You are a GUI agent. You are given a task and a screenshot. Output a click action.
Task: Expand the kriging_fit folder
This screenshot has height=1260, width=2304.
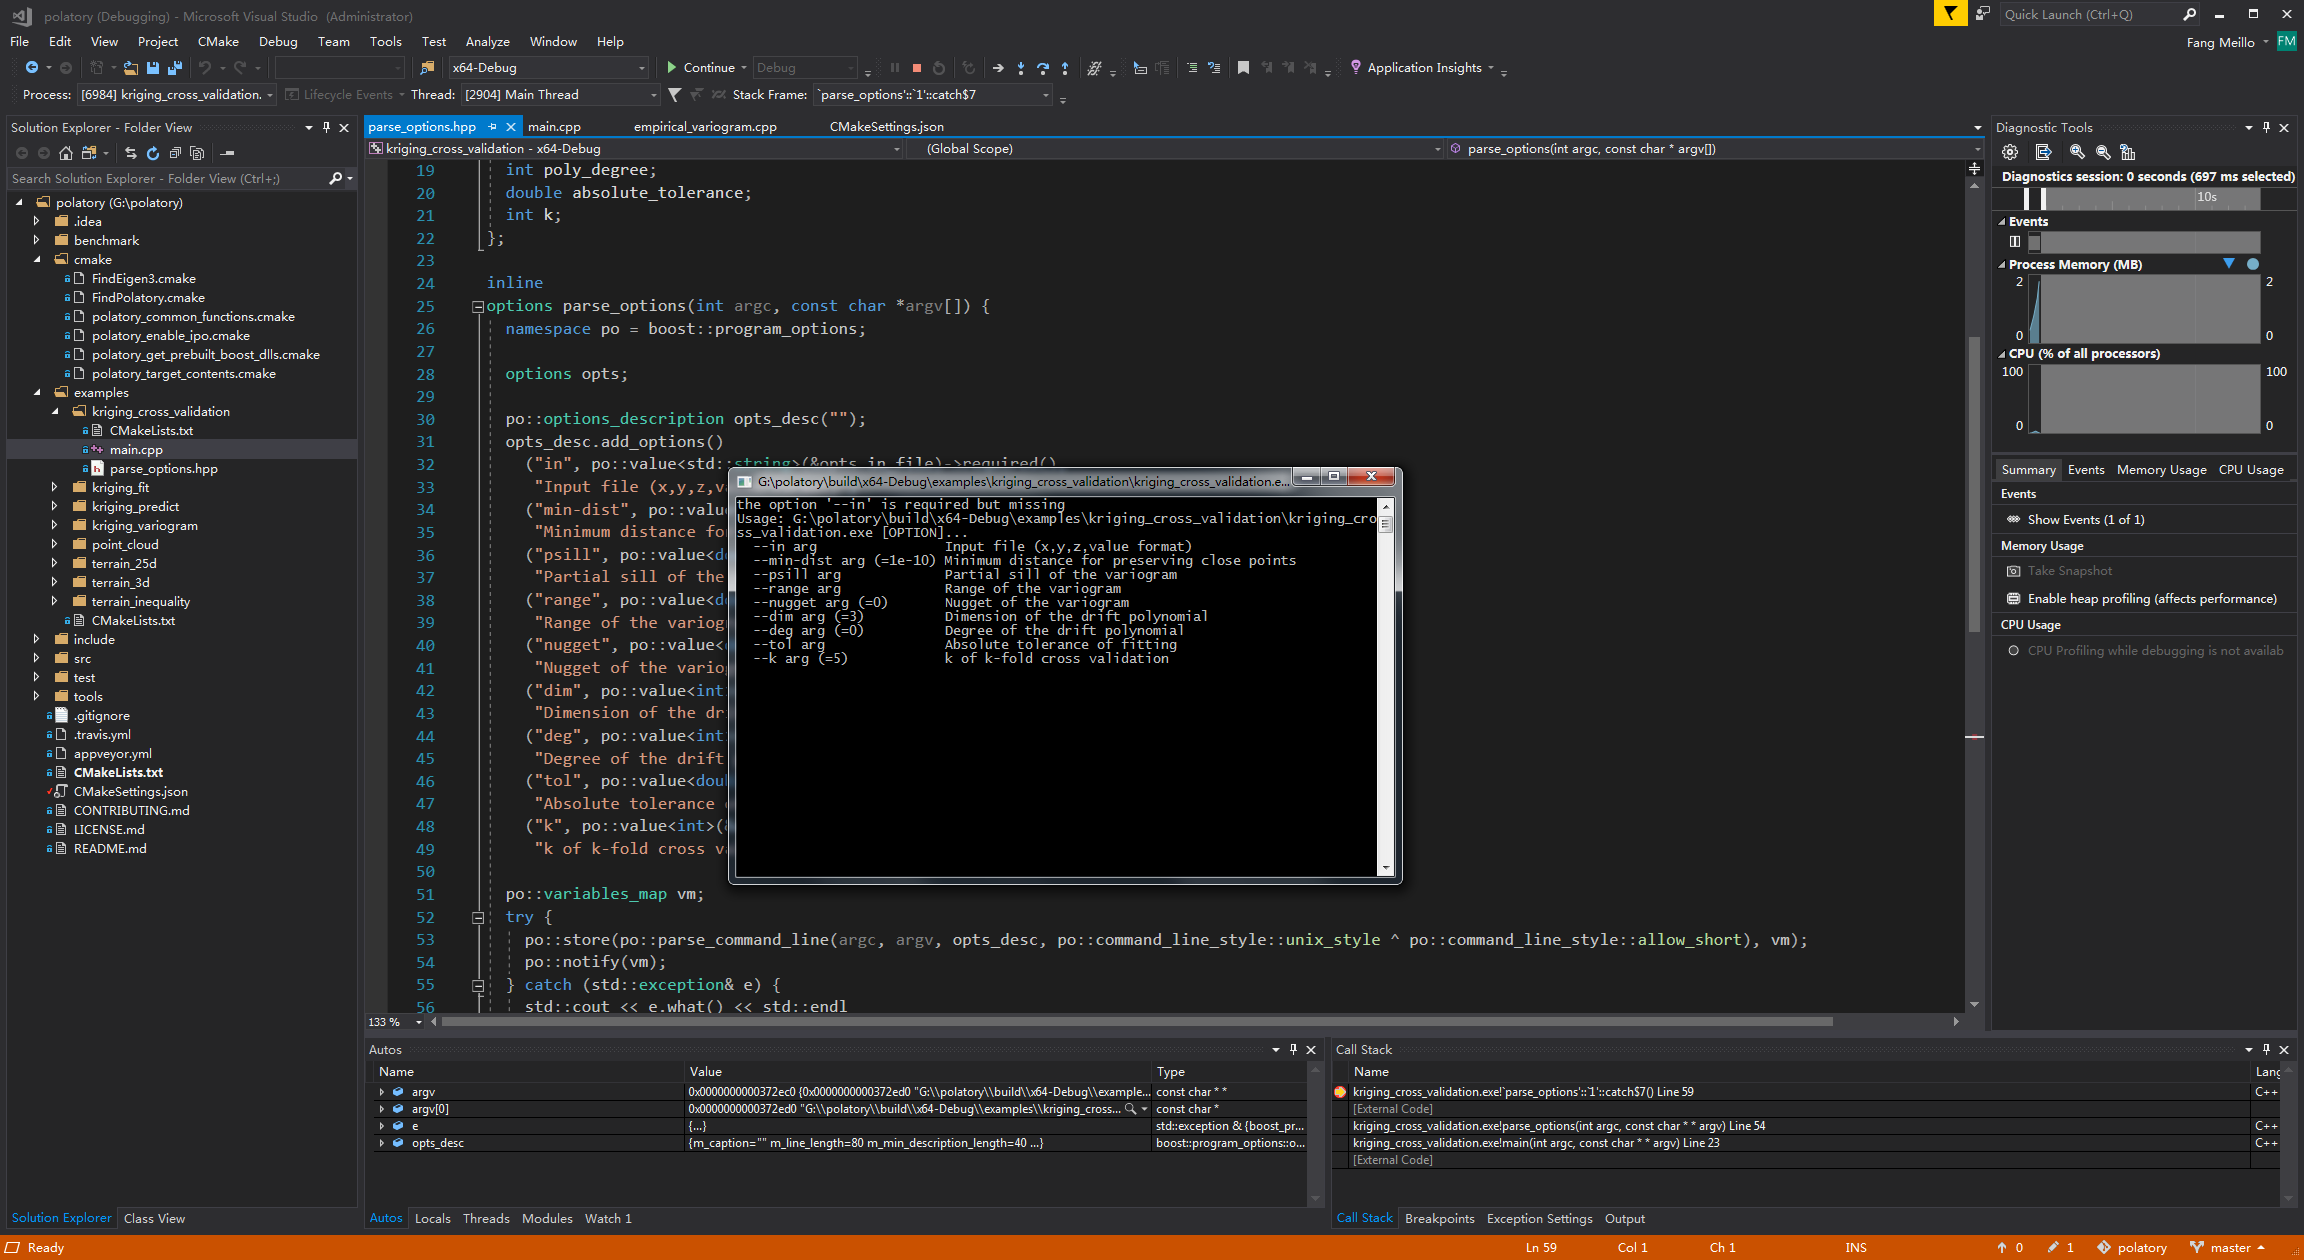[x=55, y=488]
